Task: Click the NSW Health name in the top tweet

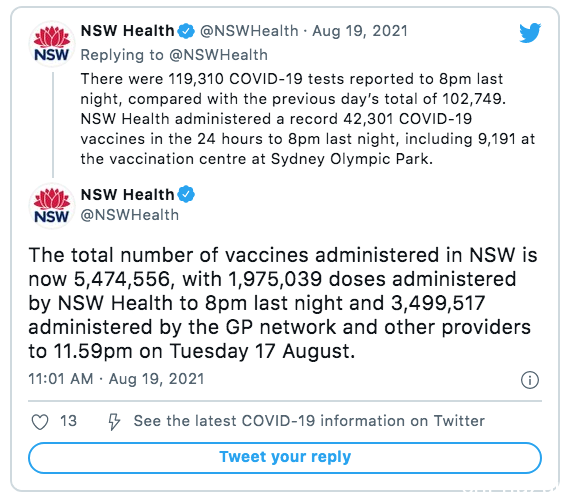Action: click(127, 31)
